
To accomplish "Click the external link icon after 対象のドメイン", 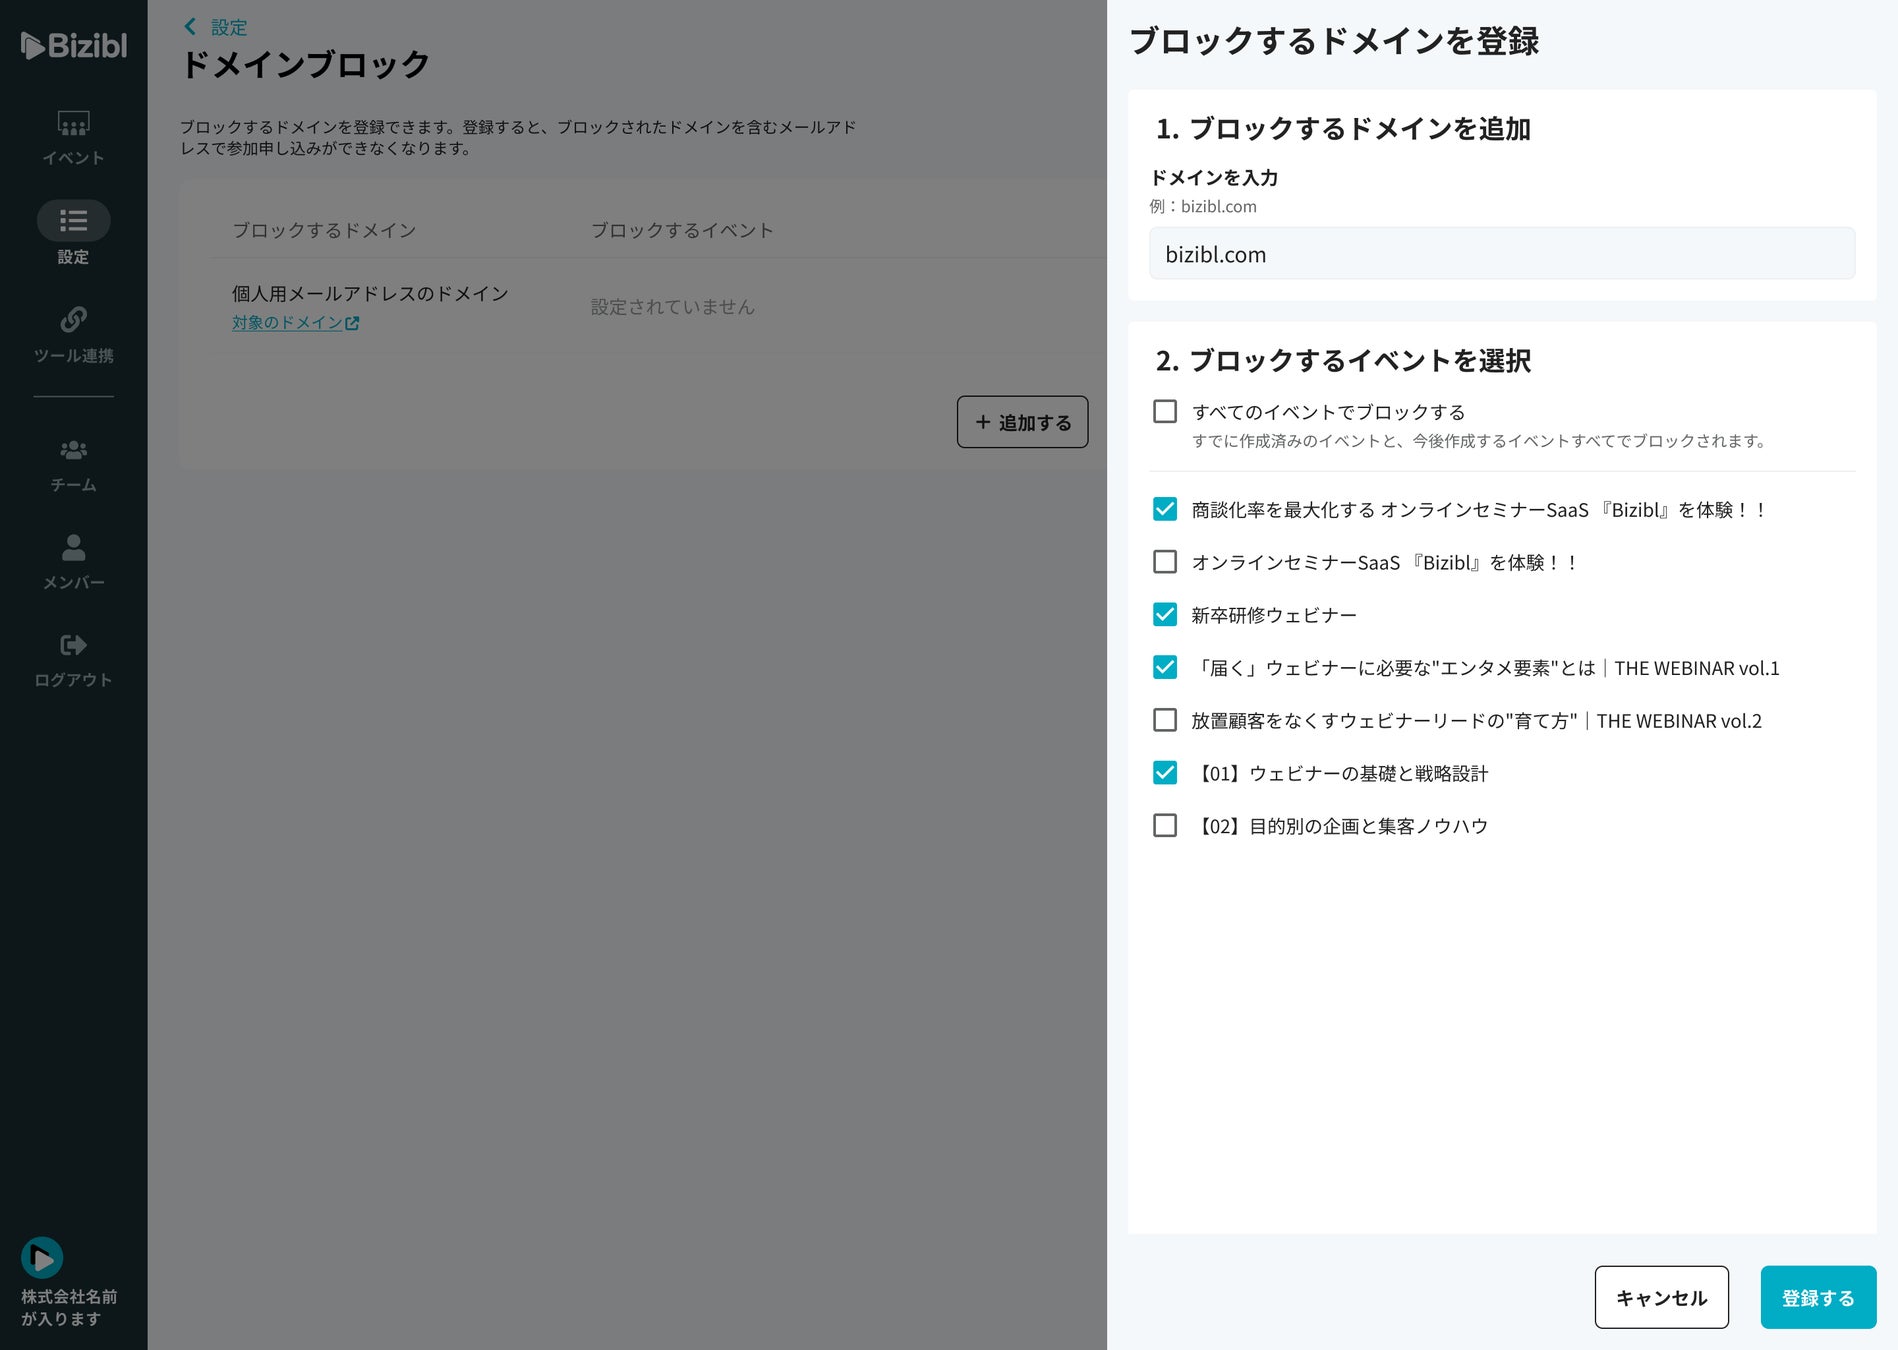I will [x=352, y=323].
